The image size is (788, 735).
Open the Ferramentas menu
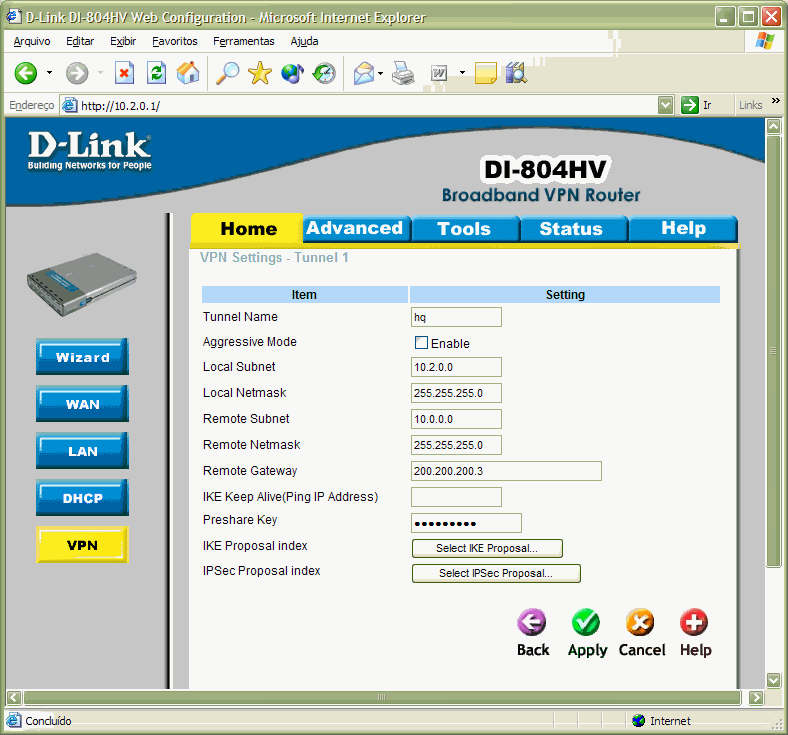243,41
